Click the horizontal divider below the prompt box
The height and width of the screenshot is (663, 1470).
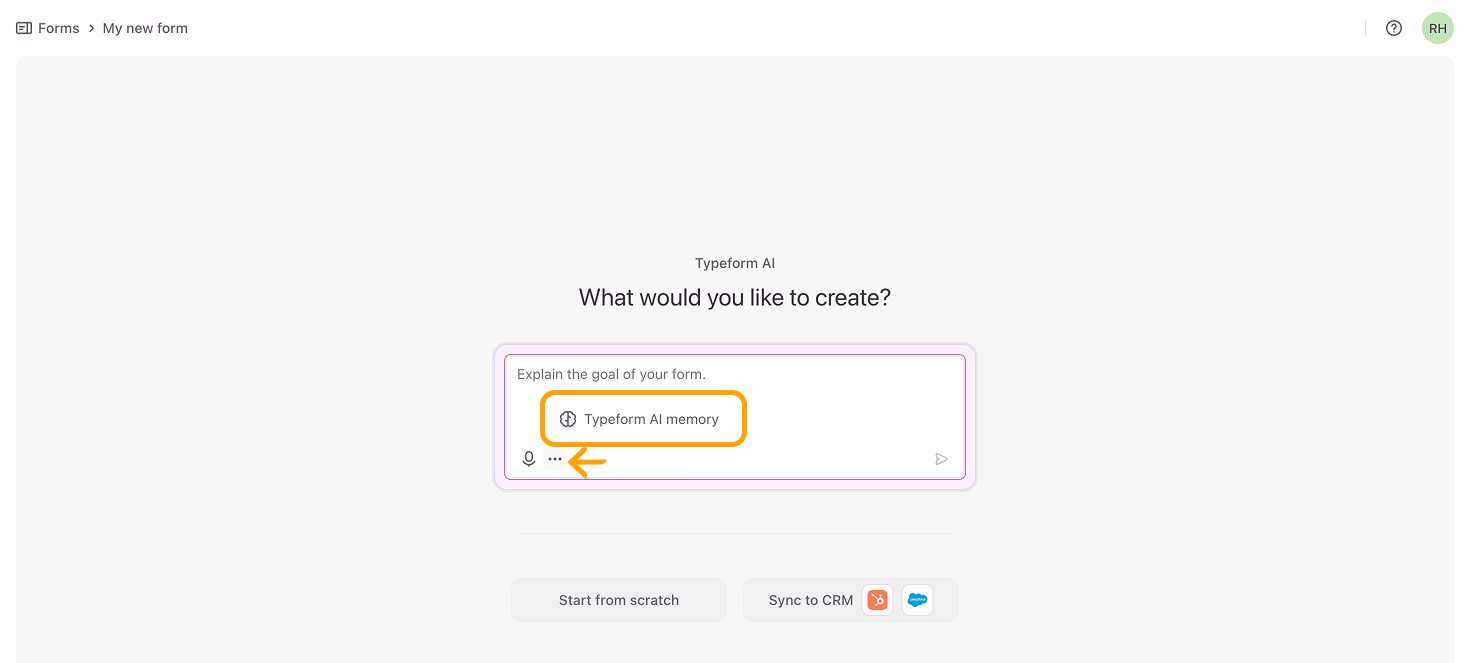735,533
